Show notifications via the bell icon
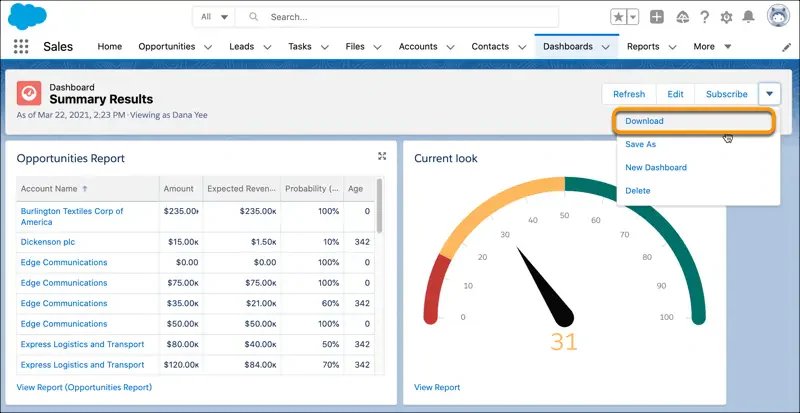The height and width of the screenshot is (413, 800). (748, 17)
